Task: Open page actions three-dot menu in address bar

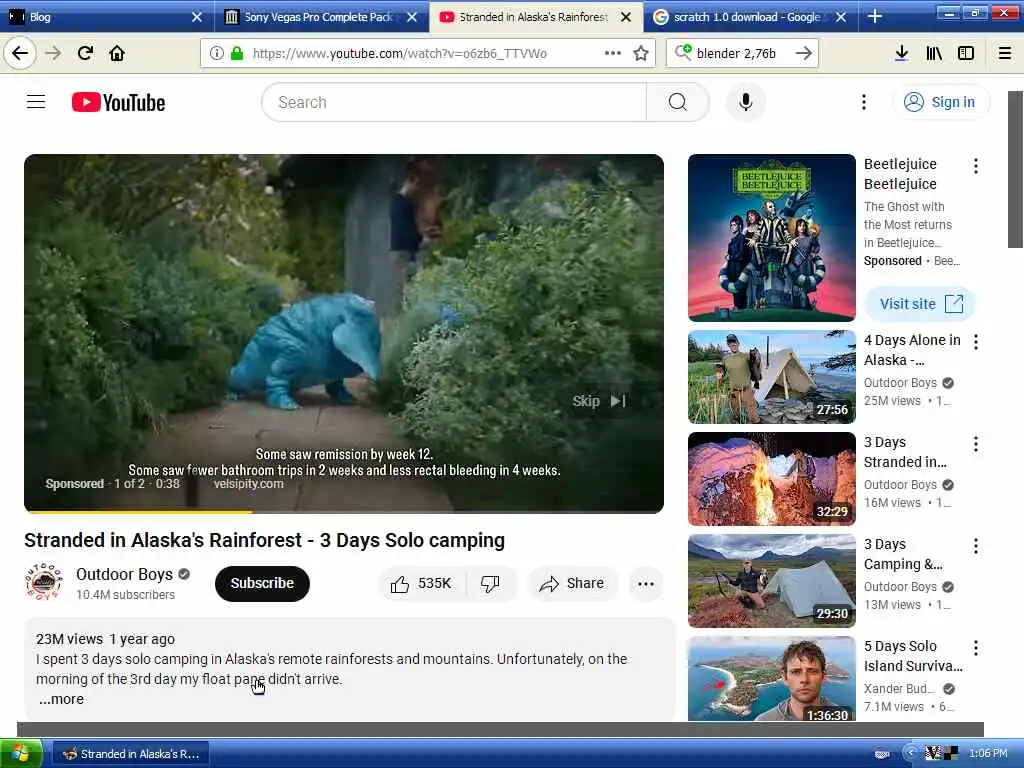Action: [x=613, y=53]
